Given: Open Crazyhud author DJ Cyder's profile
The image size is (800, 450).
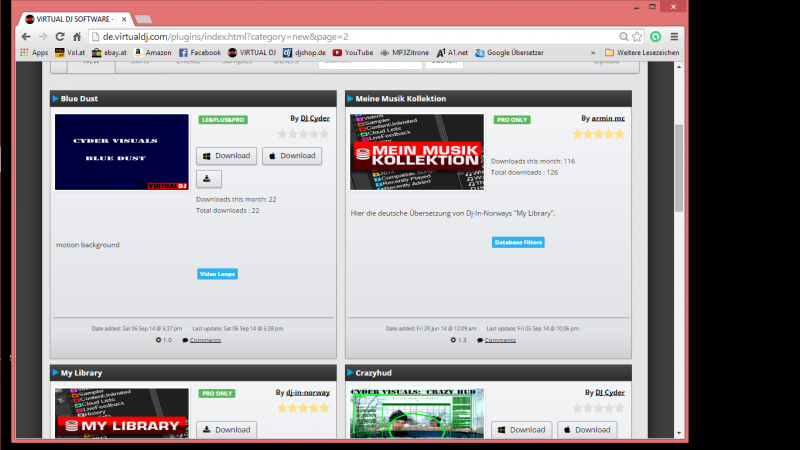Looking at the screenshot, I should coord(610,392).
